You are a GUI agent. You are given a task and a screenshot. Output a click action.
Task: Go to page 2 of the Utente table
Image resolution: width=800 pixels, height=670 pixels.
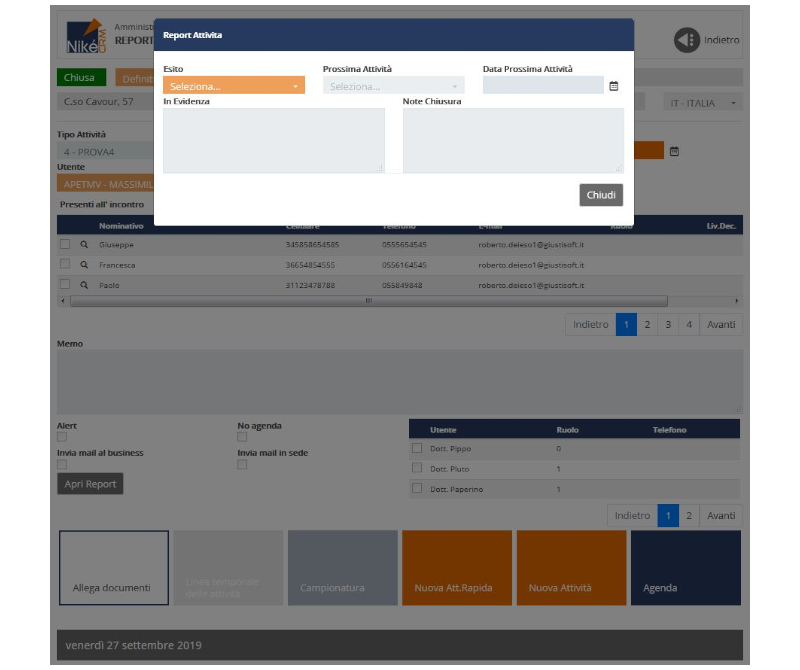689,515
